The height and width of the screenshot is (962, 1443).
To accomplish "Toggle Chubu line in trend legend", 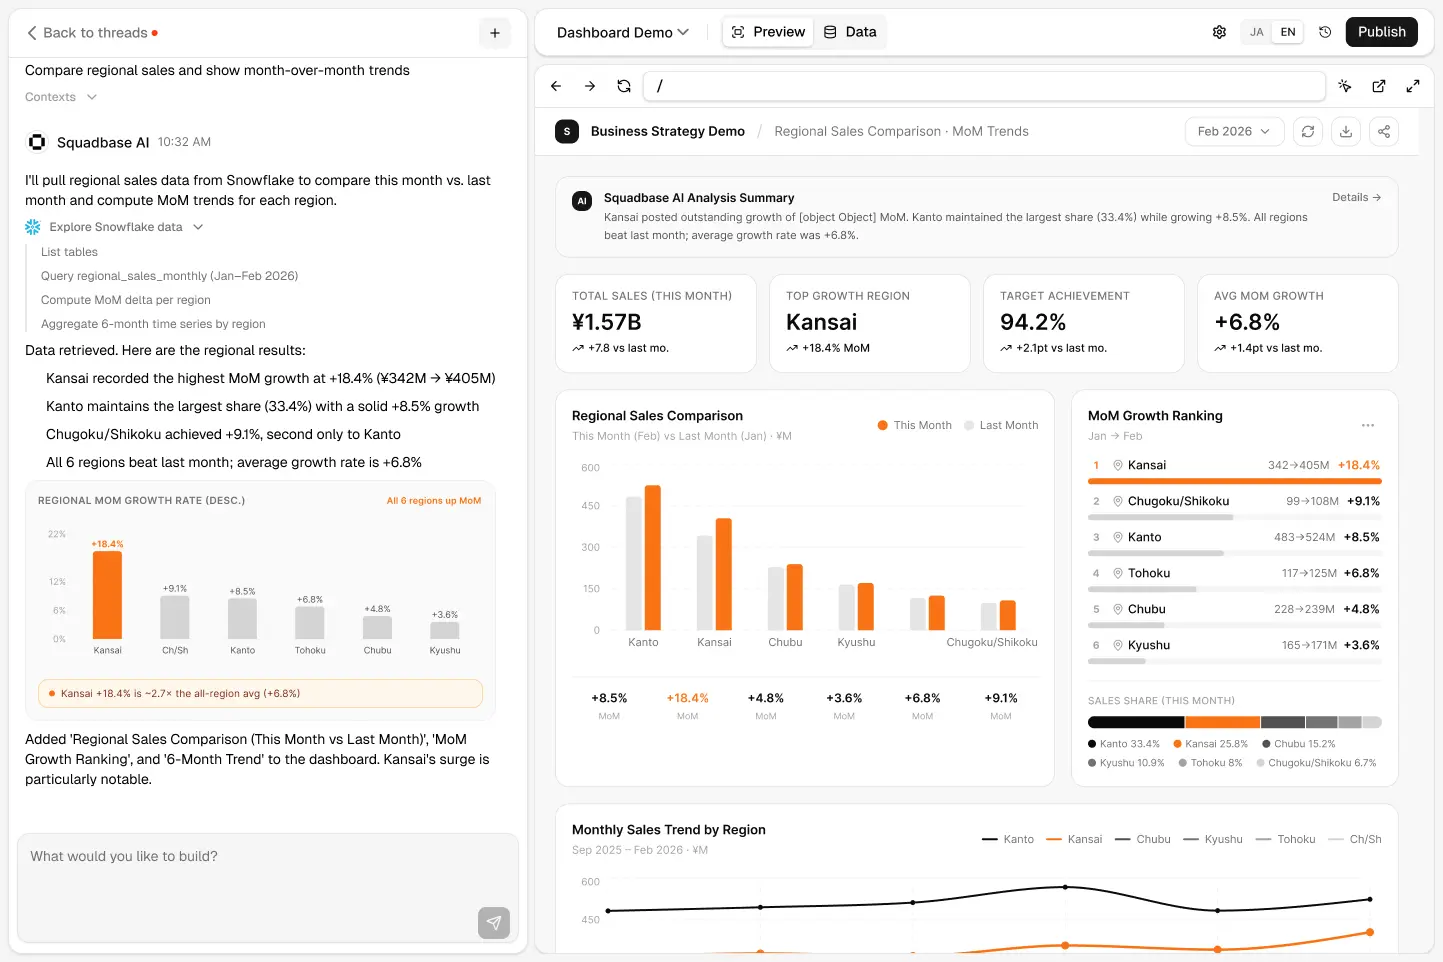I will coord(1143,839).
